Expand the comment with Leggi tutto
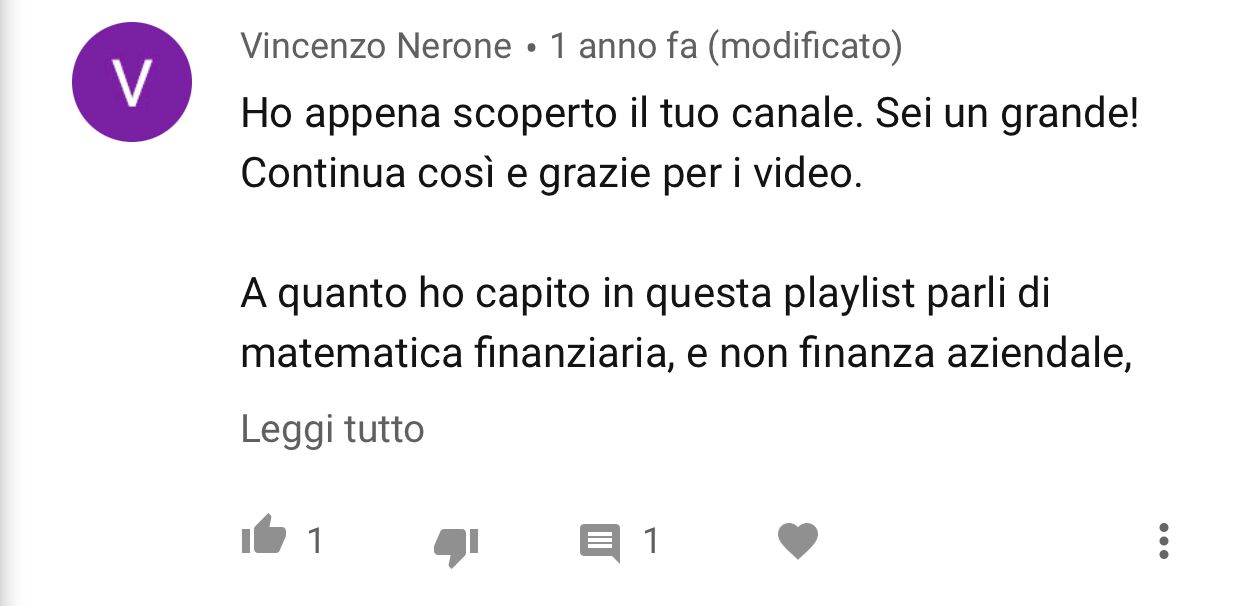The width and height of the screenshot is (1242, 606). coord(332,429)
